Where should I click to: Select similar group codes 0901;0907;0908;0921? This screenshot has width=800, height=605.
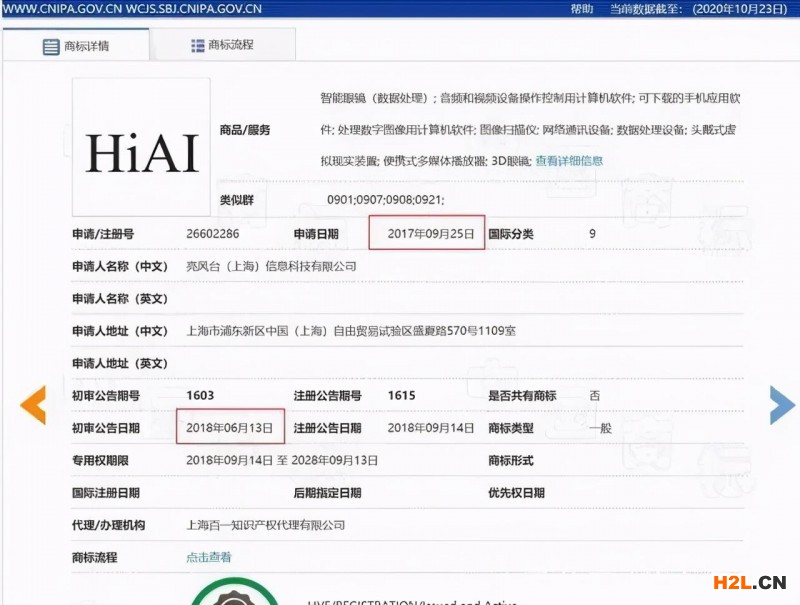click(386, 199)
